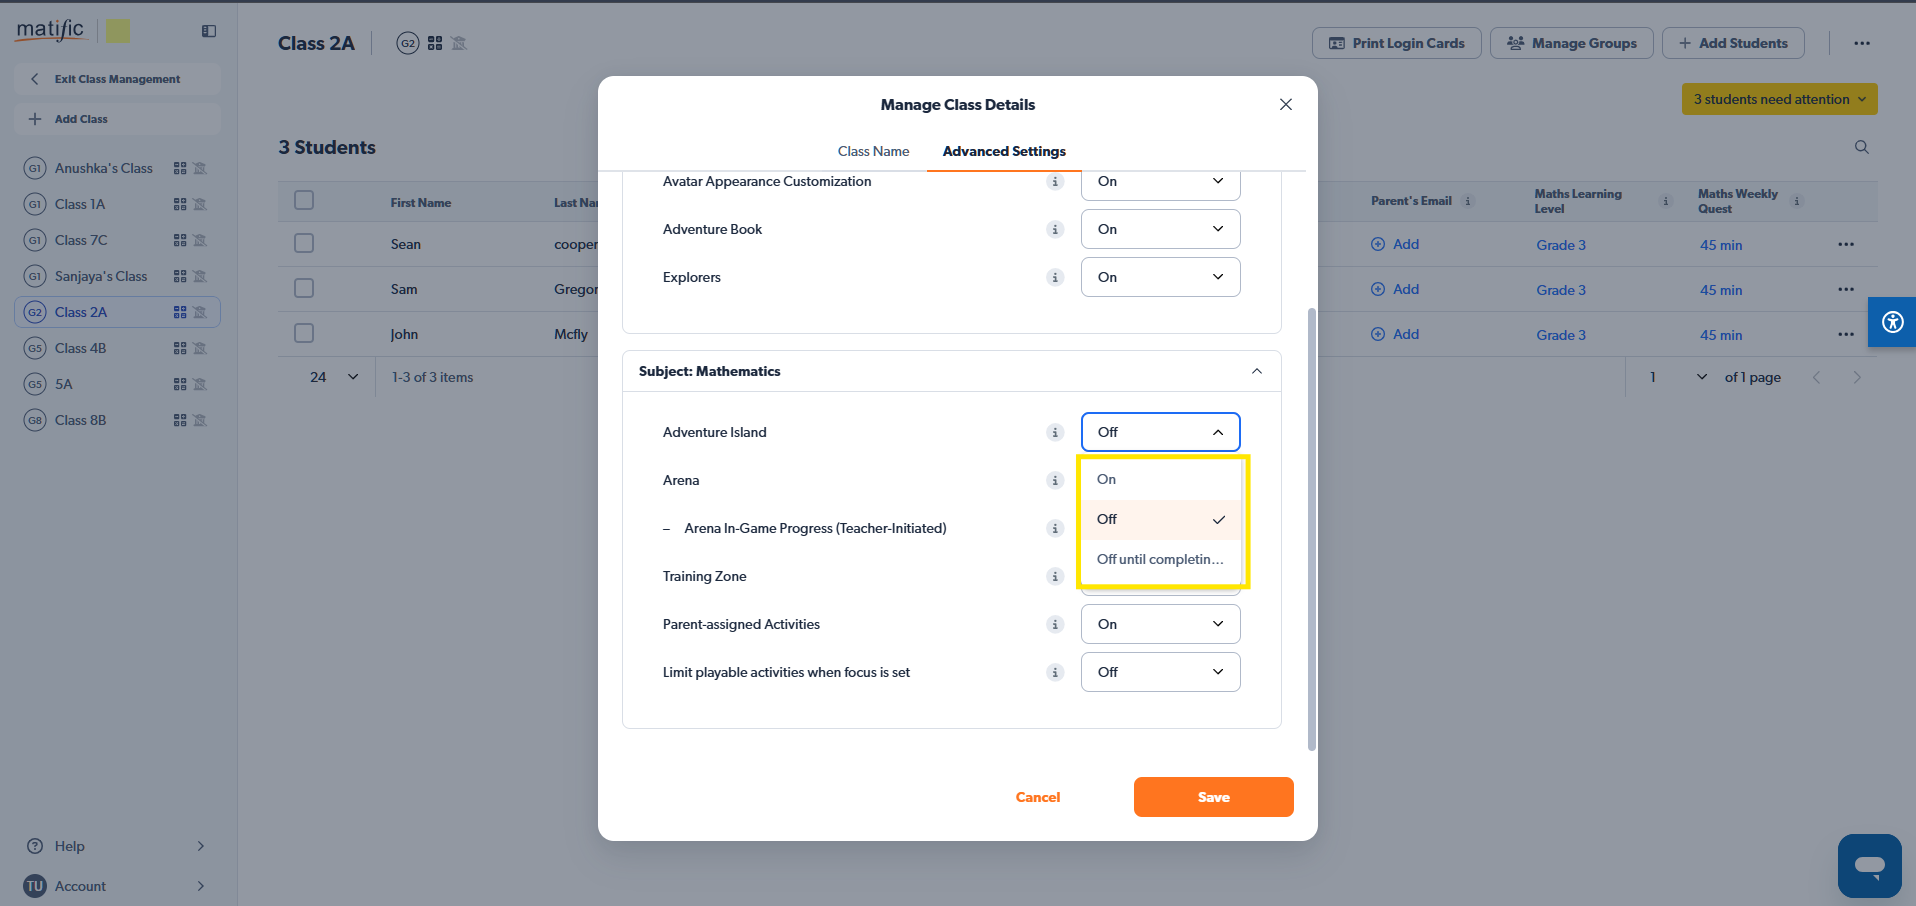Click the student search magnifier icon
This screenshot has height=906, width=1916.
pos(1861,147)
